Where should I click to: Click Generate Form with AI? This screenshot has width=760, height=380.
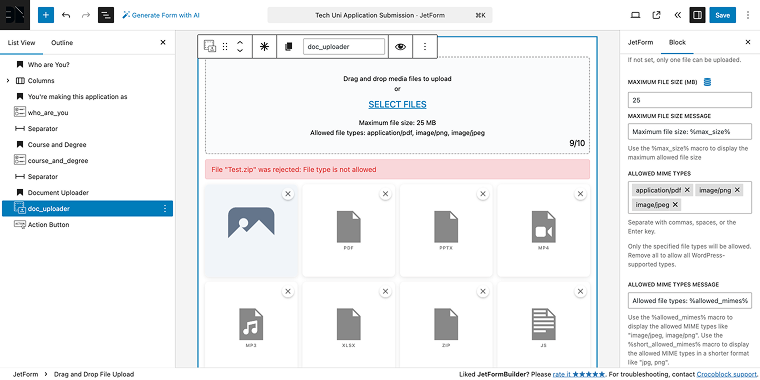point(160,15)
